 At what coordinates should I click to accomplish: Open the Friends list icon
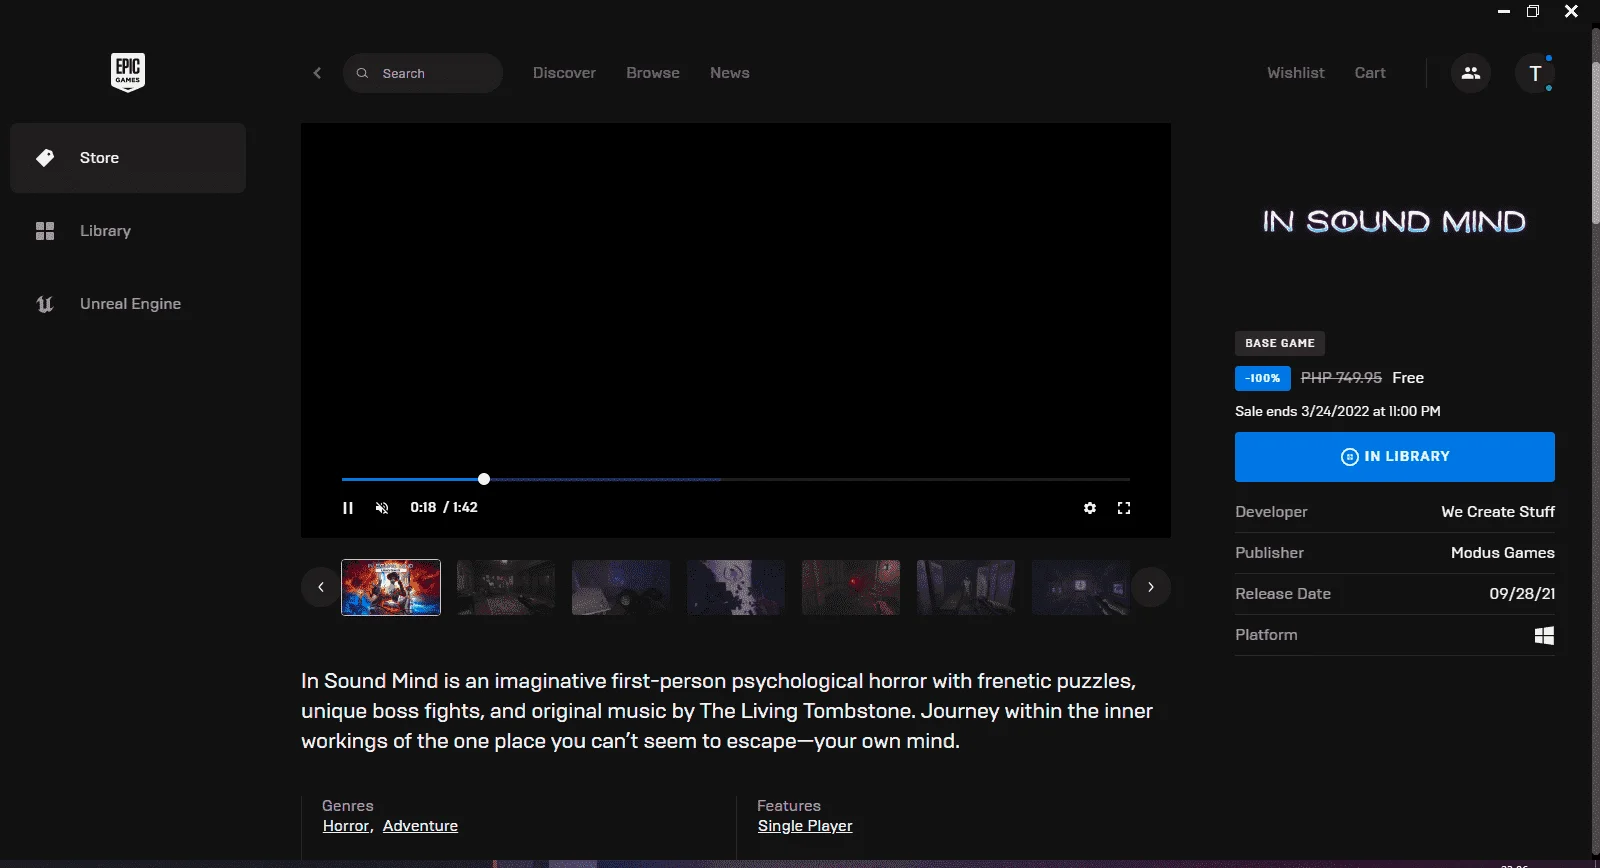click(1471, 73)
